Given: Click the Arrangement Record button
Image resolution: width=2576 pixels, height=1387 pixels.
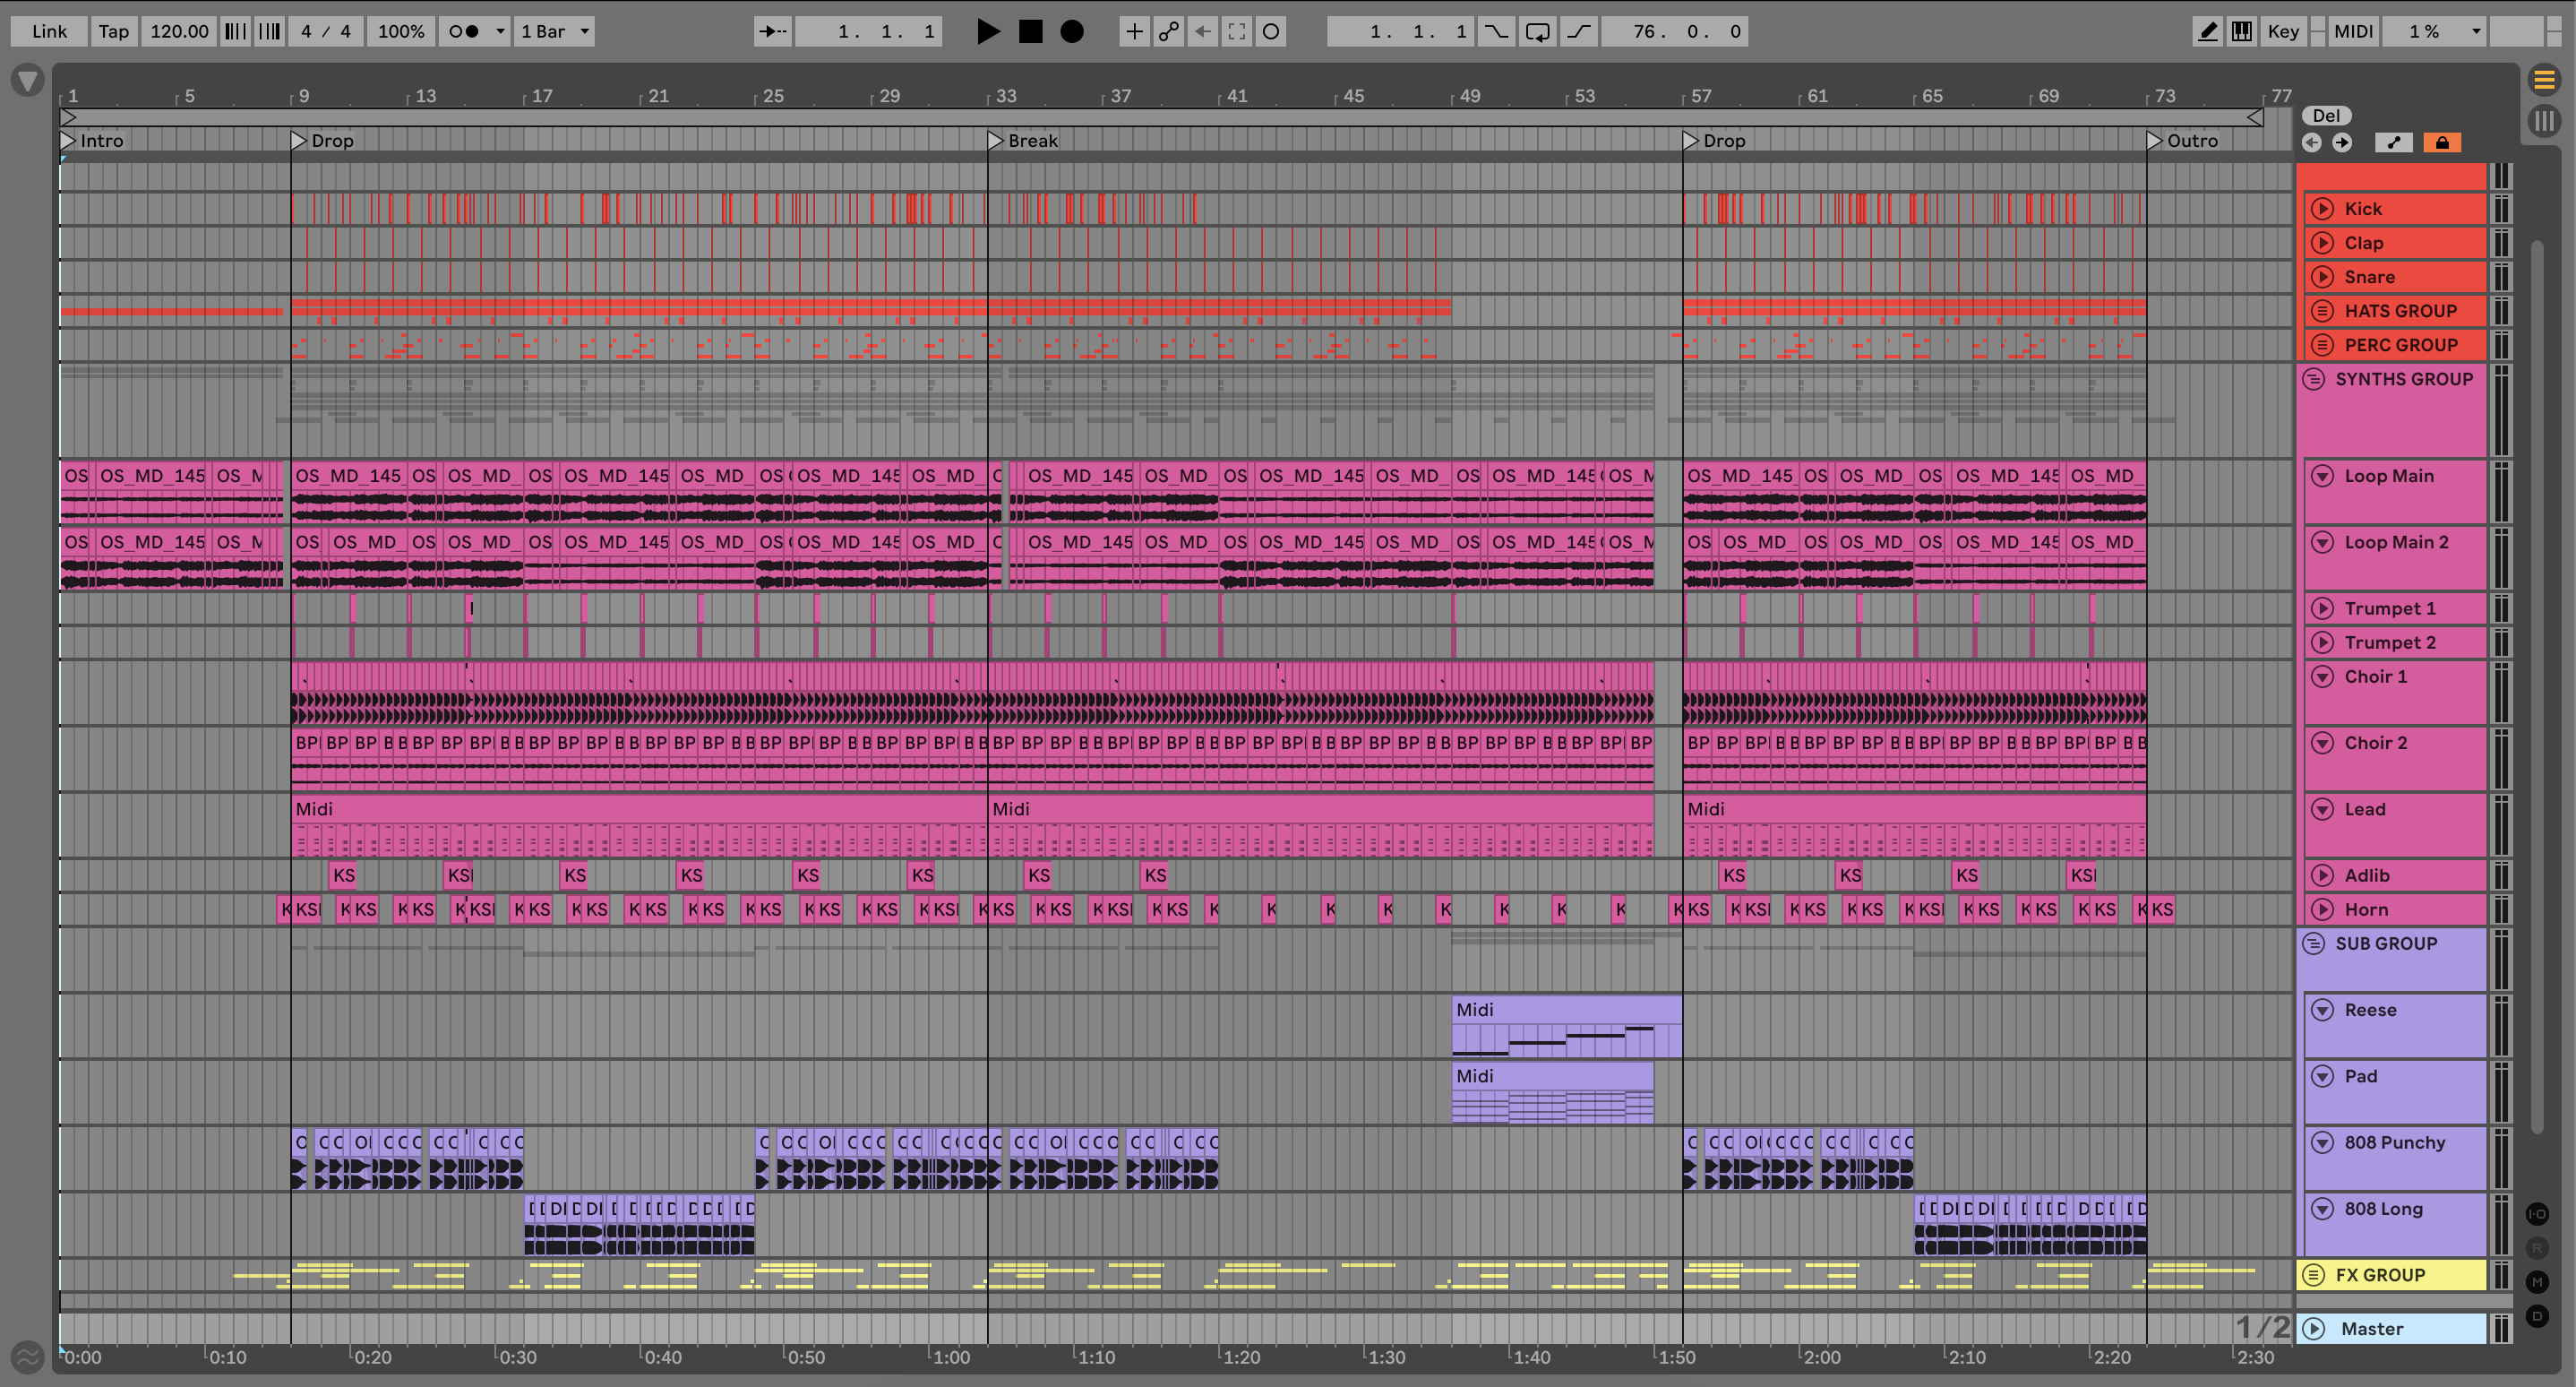Looking at the screenshot, I should pos(1071,31).
